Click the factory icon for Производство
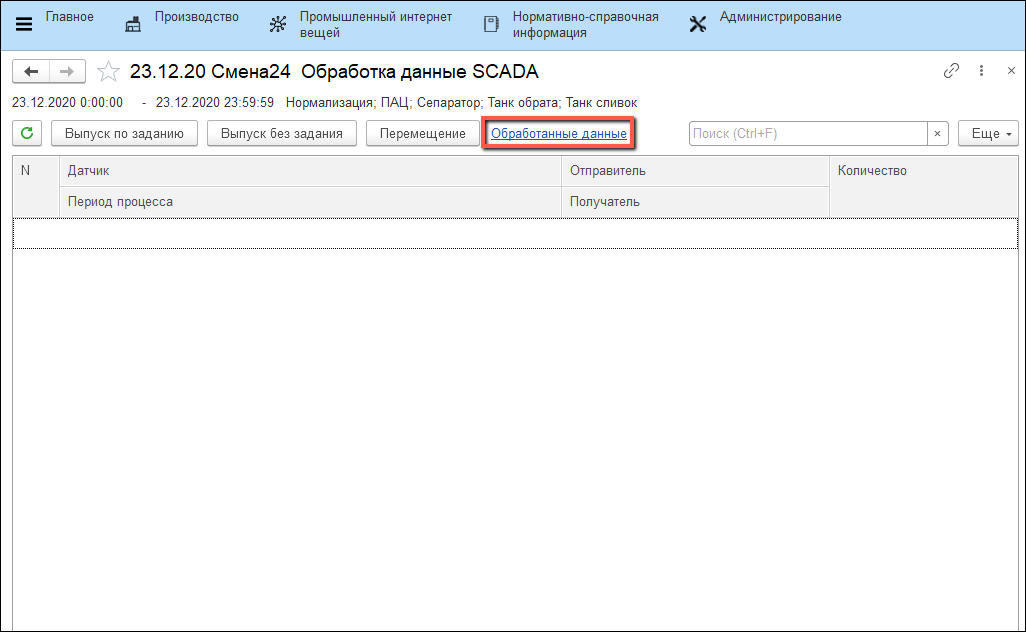The width and height of the screenshot is (1026, 632). [x=133, y=25]
